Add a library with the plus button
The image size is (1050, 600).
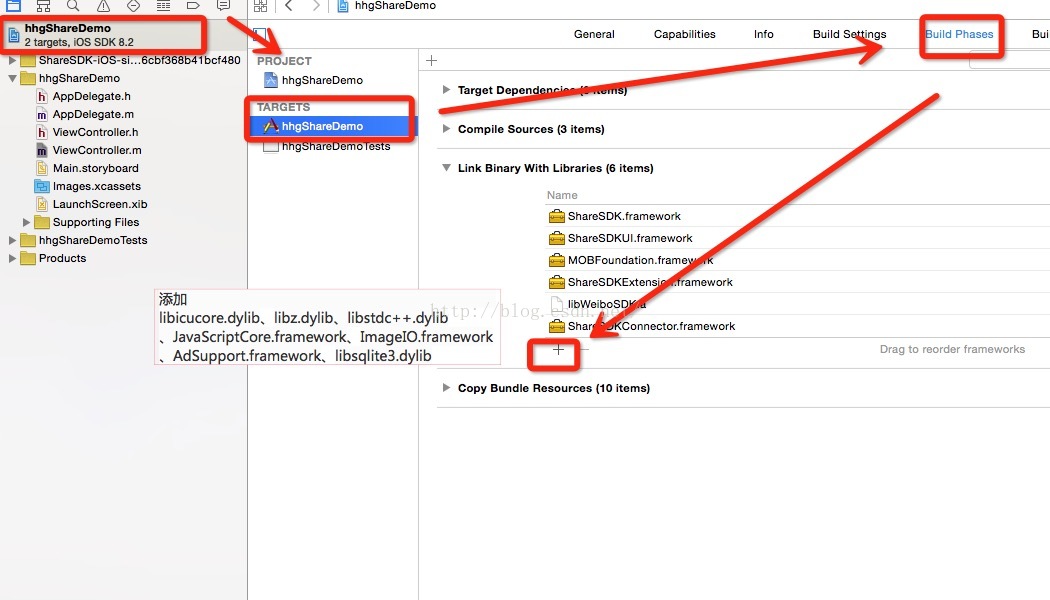pos(558,349)
